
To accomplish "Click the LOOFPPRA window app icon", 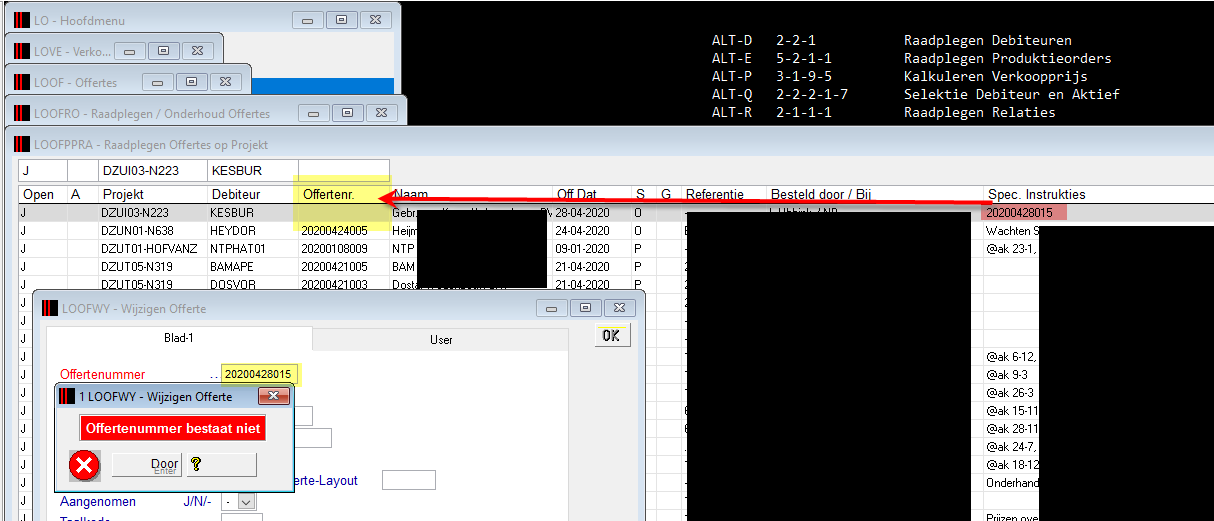I will coord(21,145).
